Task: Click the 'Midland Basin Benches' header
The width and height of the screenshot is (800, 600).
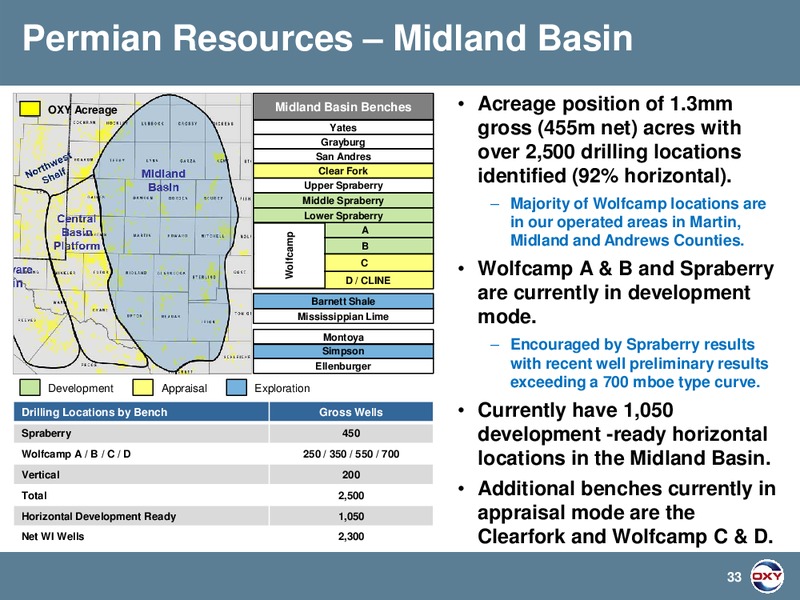Action: pyautogui.click(x=343, y=107)
